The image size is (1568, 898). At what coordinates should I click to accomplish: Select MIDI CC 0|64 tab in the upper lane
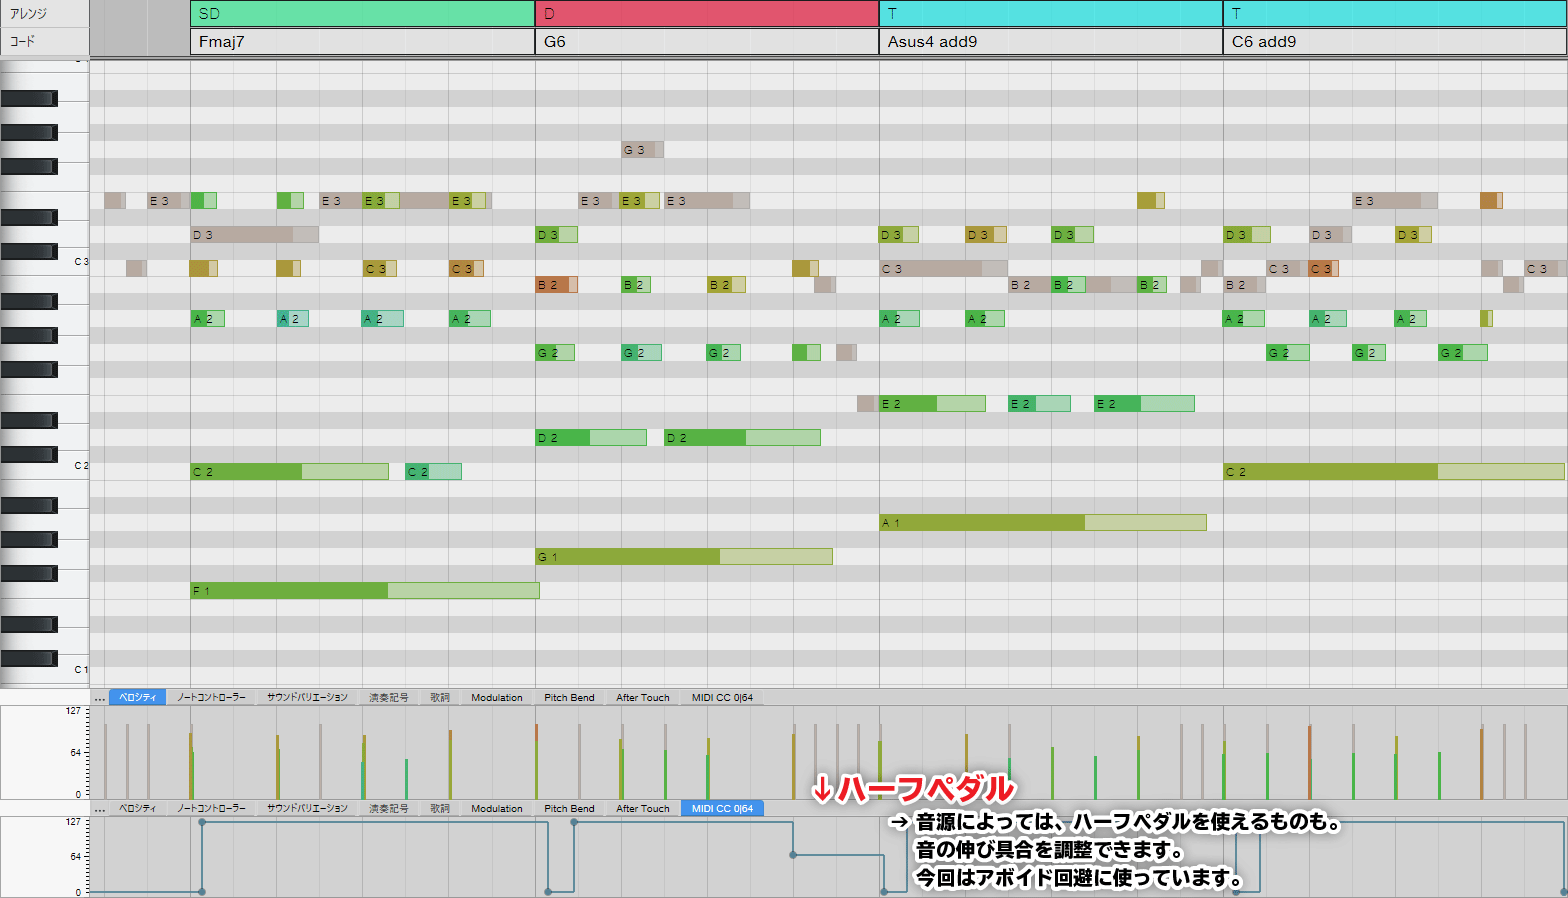pos(722,698)
